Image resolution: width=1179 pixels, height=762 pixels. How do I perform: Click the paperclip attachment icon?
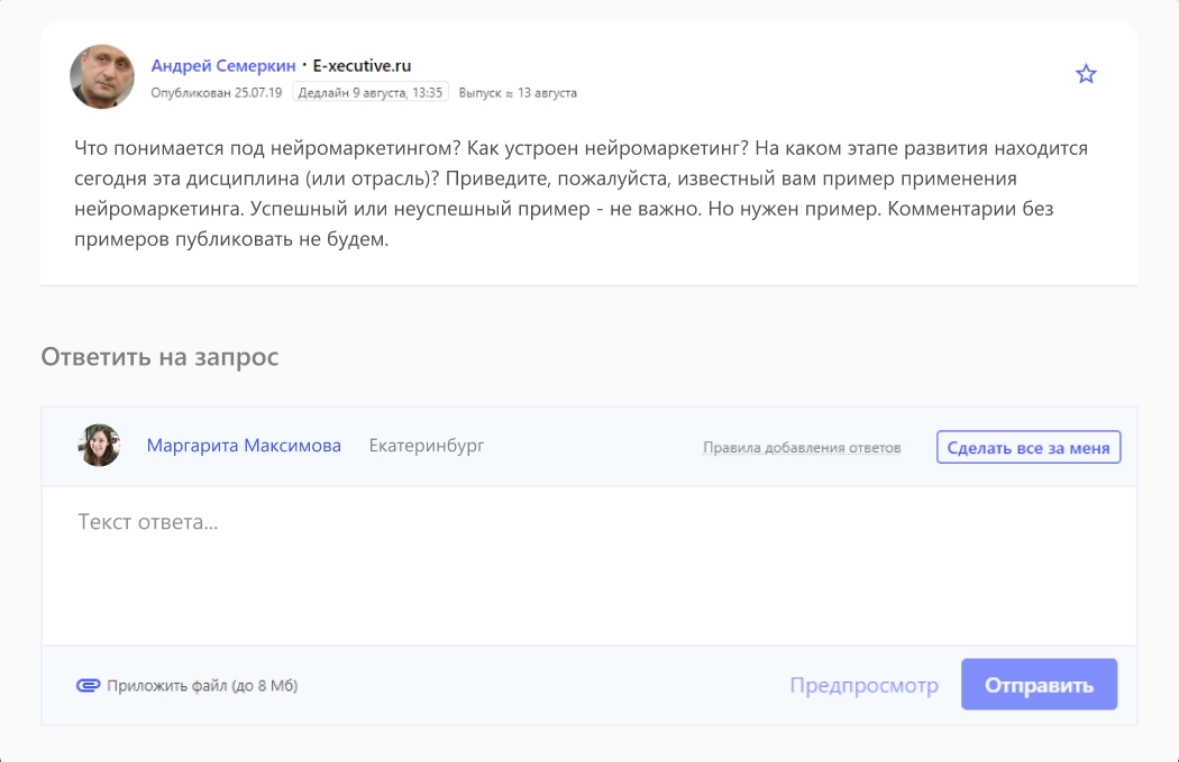click(88, 686)
